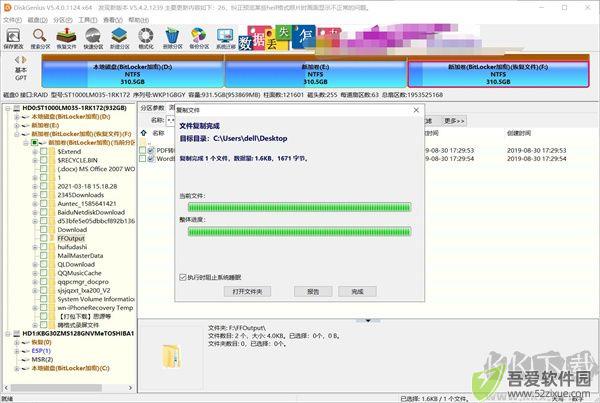The image size is (600, 403).
Task: Click the New Partition (新建分区) toolbar icon
Action: click(x=119, y=36)
